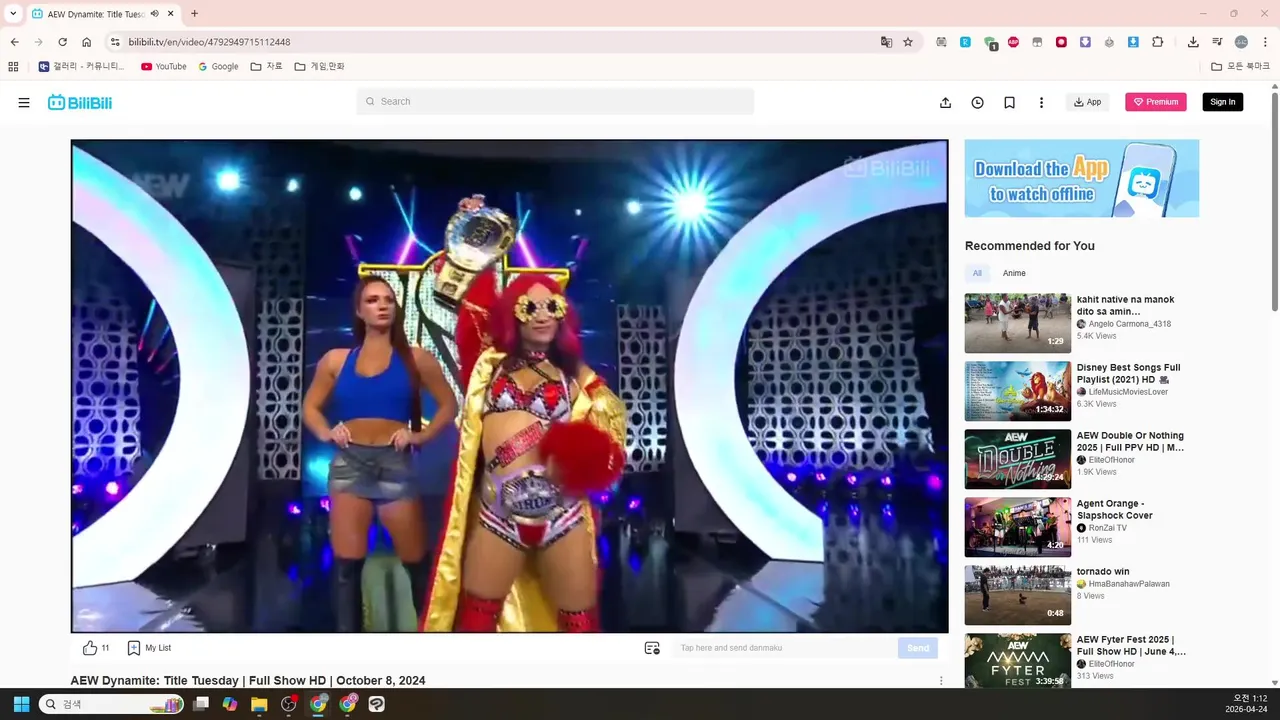1280x720 pixels.
Task: Go to browser home page
Action: (87, 42)
